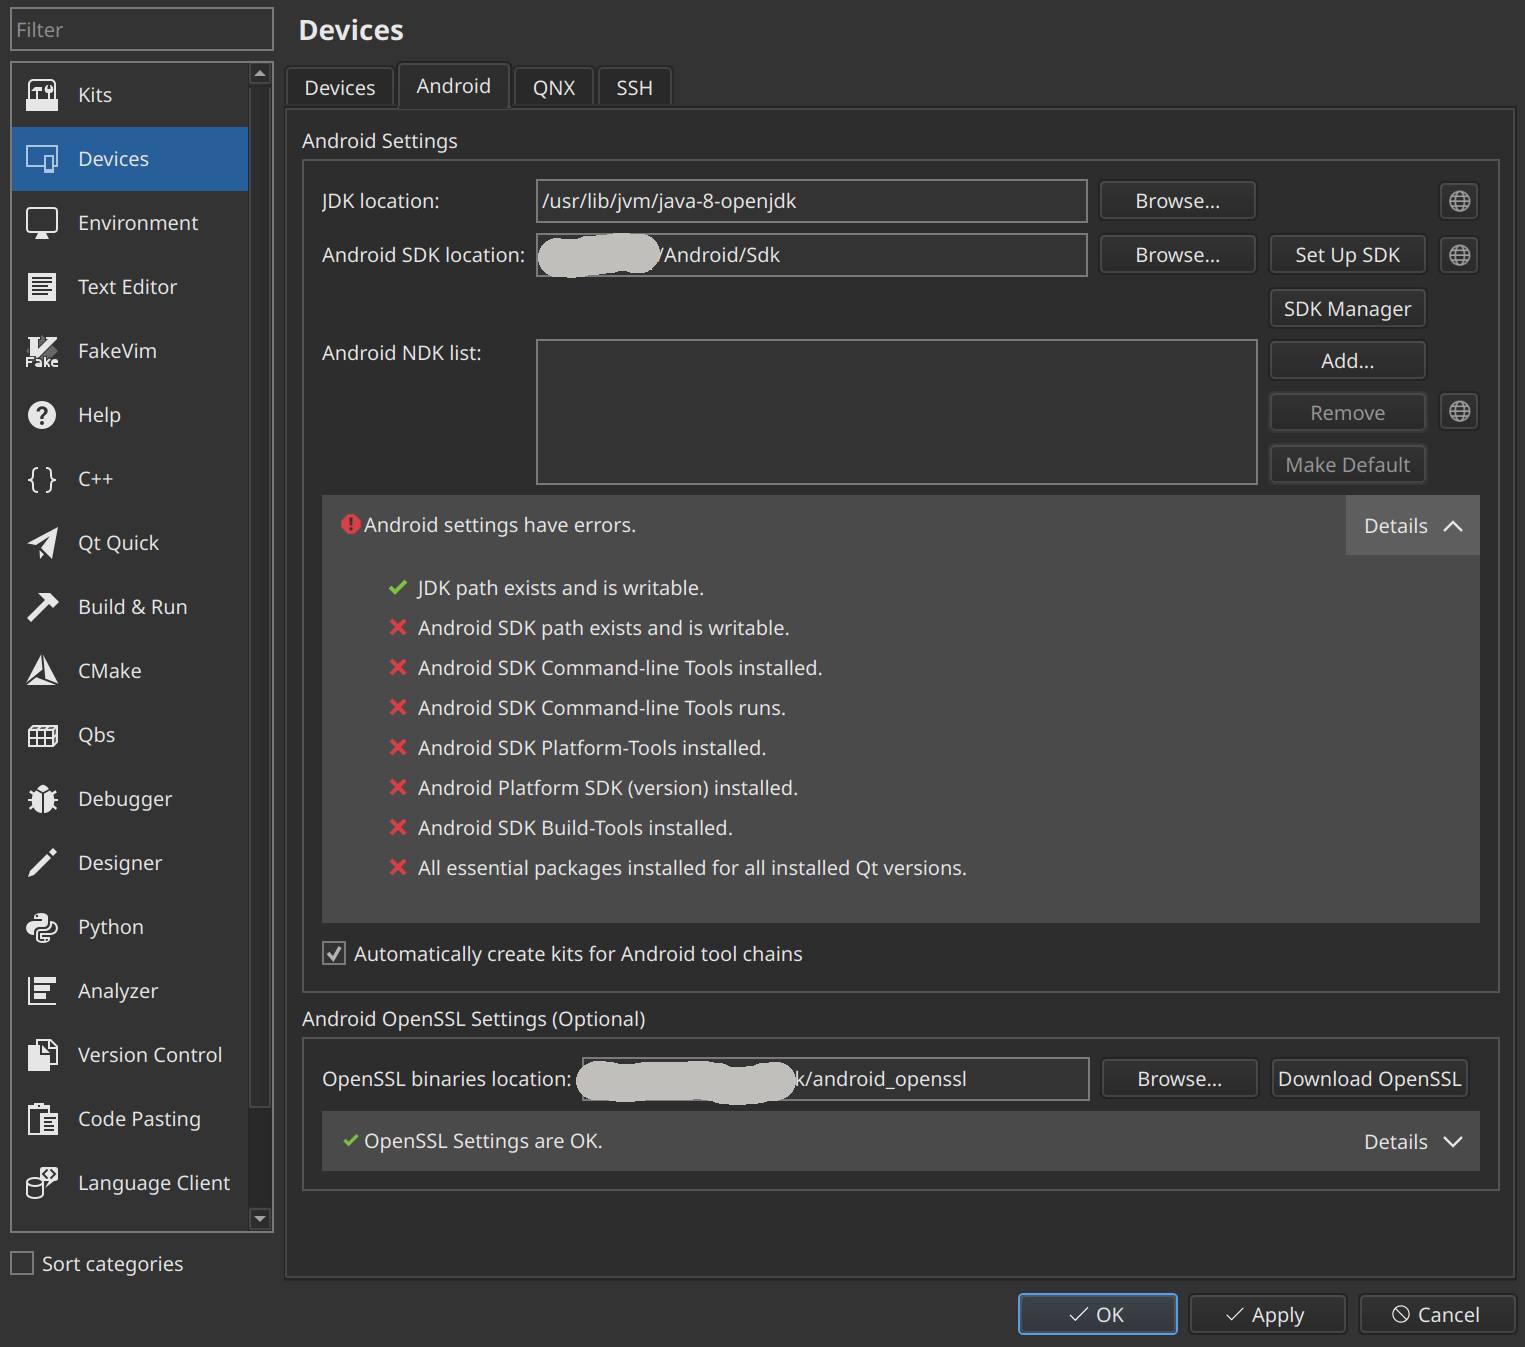Switch to the Devices tab
1525x1347 pixels.
coord(340,88)
